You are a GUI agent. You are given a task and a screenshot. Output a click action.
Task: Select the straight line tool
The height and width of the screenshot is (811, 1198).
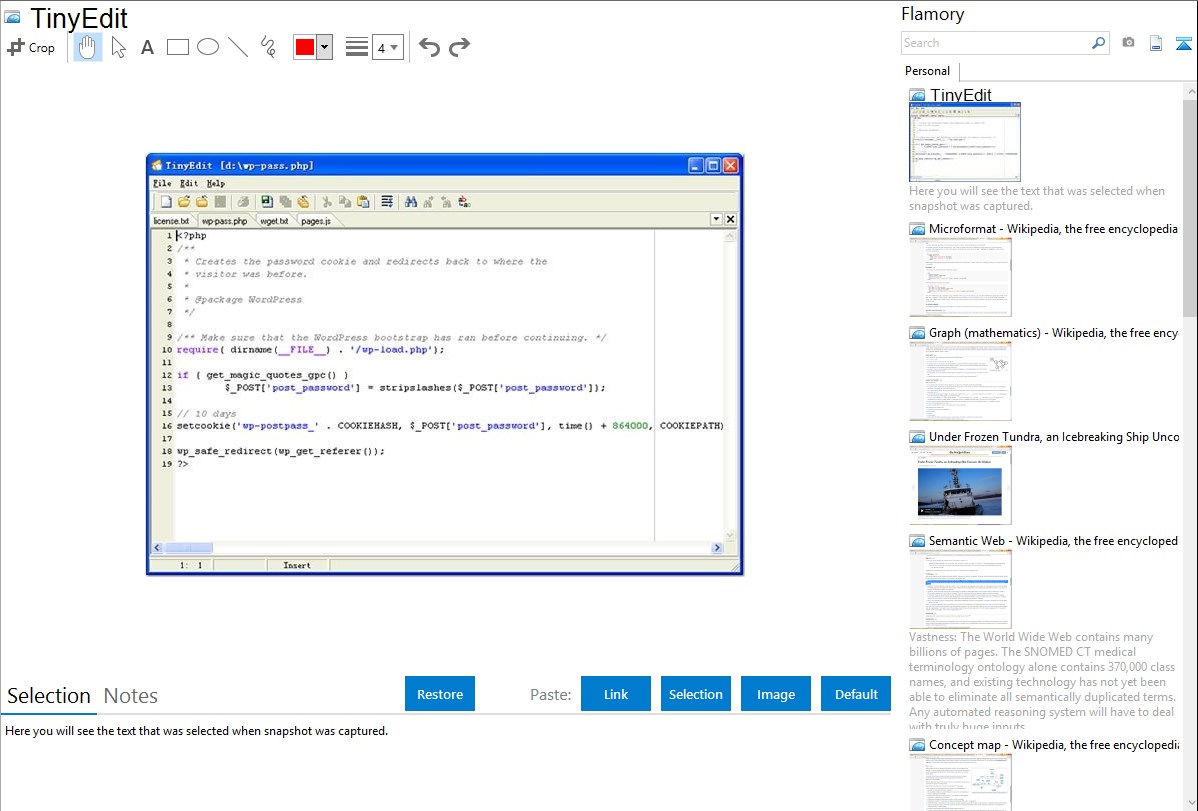238,47
